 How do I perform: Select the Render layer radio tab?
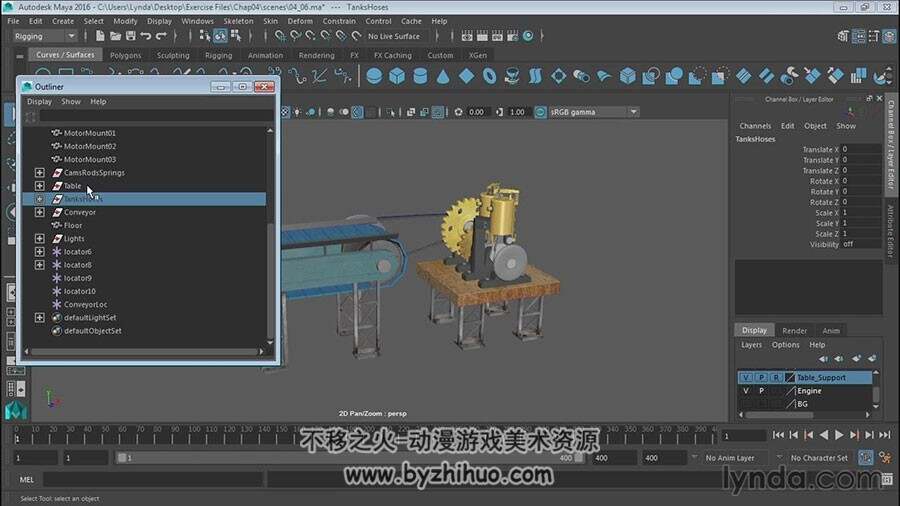coord(794,330)
